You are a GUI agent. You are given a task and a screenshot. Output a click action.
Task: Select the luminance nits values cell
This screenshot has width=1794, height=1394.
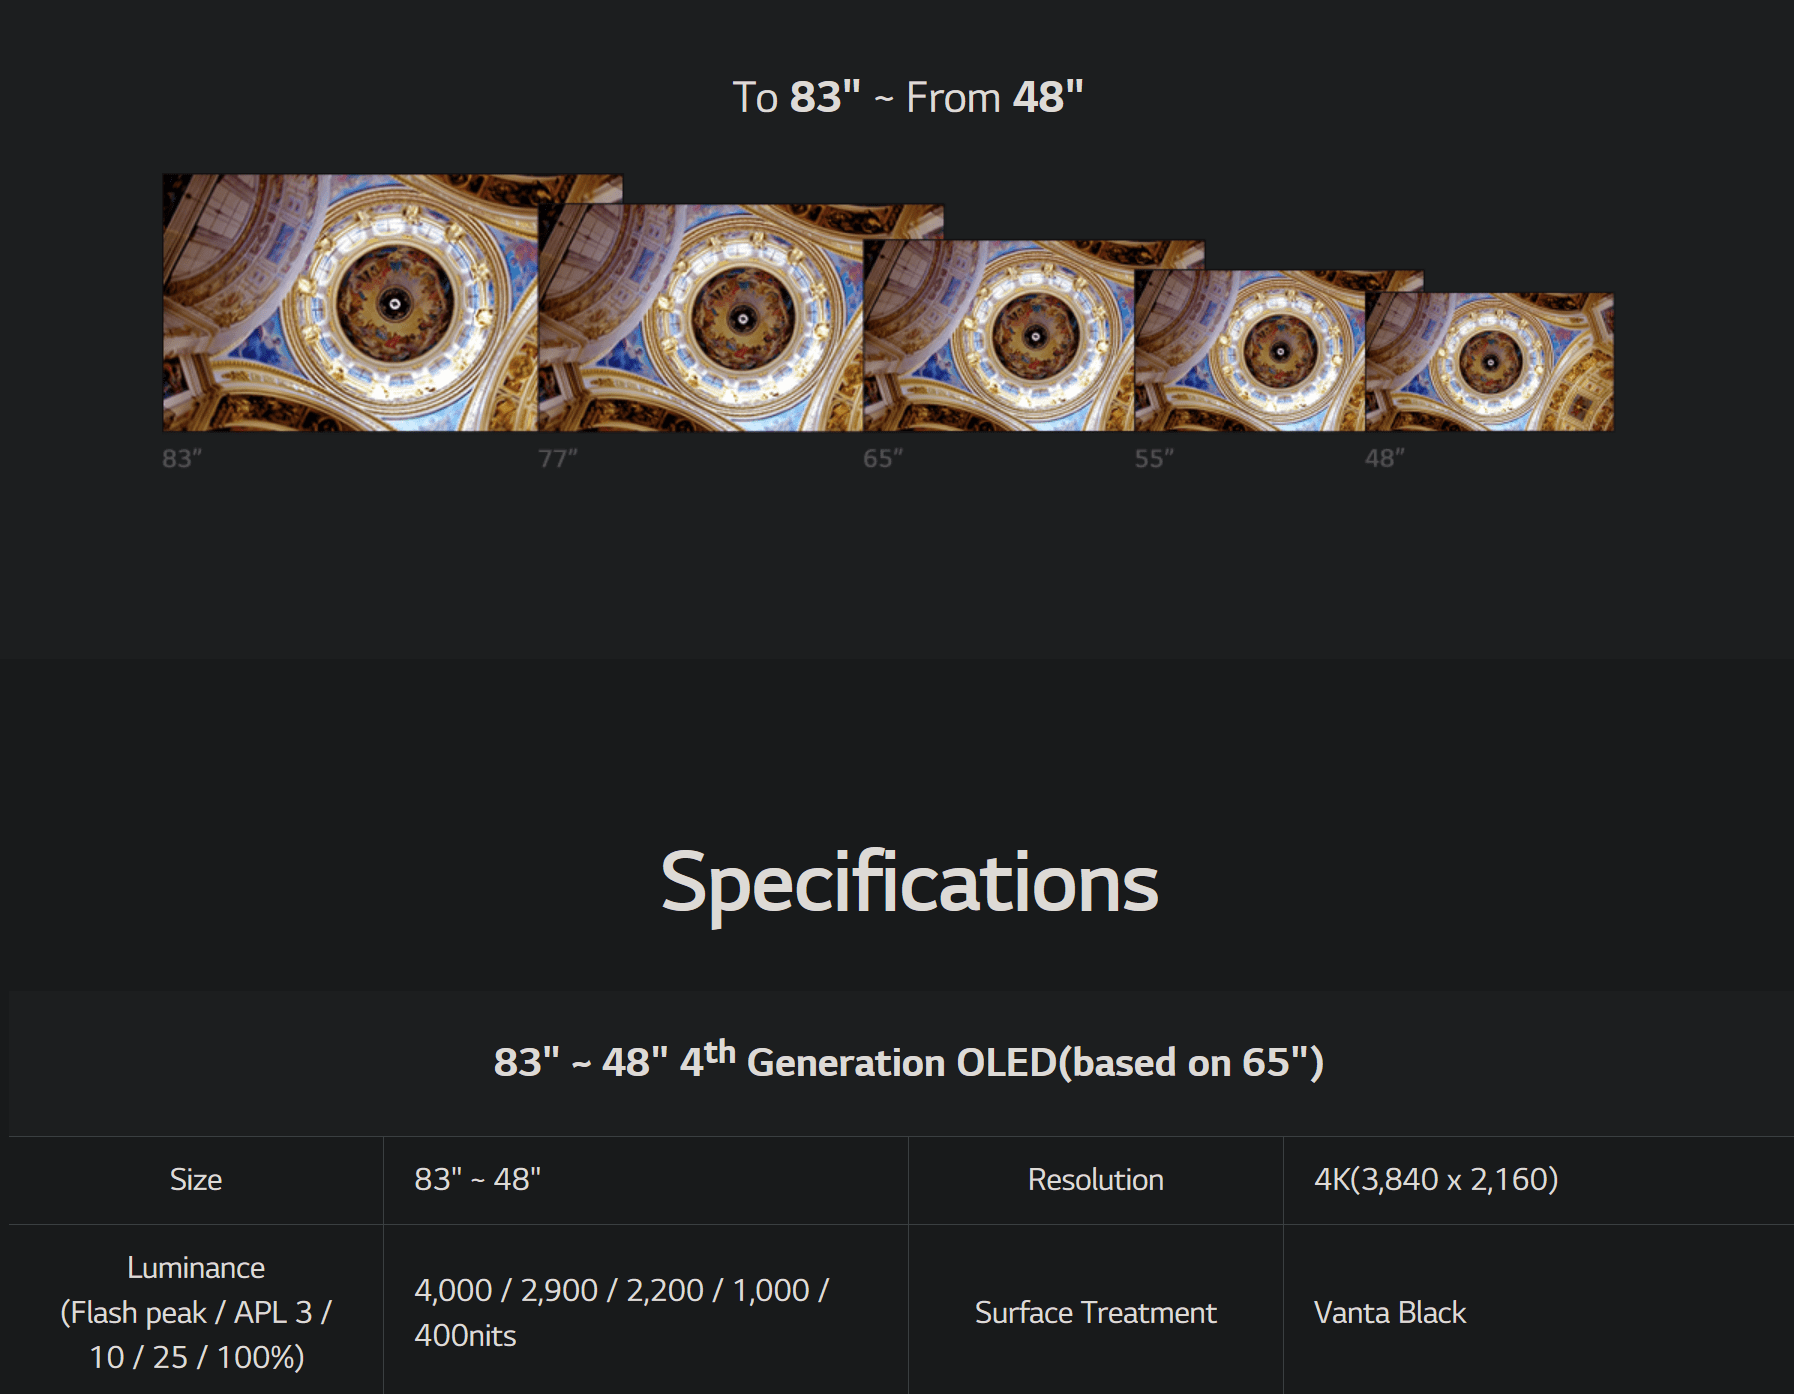click(x=621, y=1312)
